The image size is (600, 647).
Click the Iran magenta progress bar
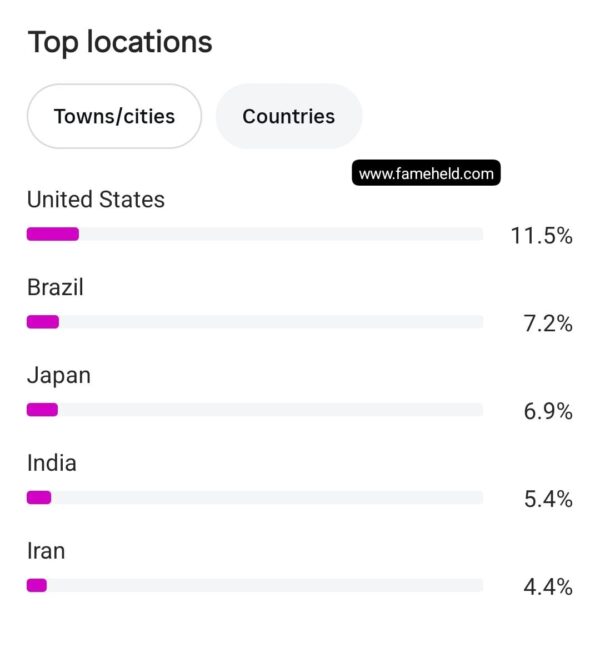tap(37, 586)
